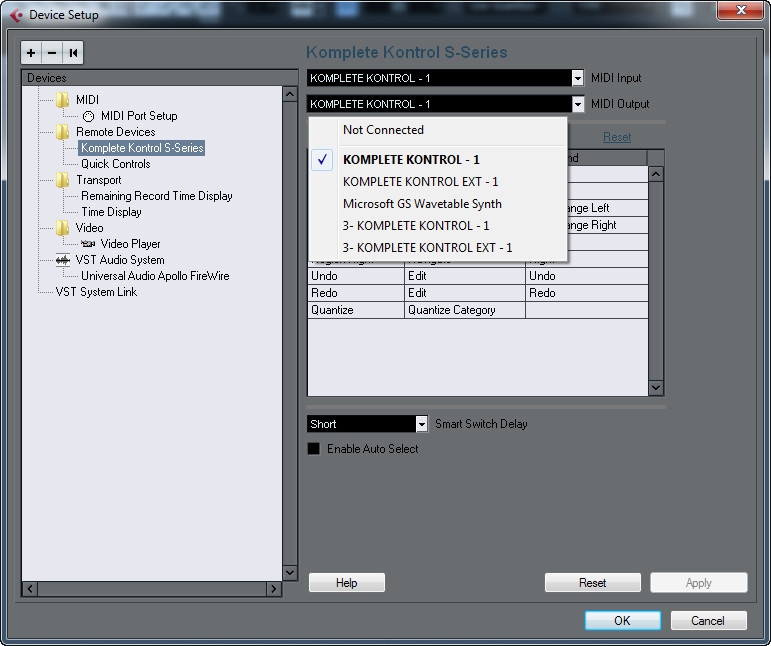
Task: Click the command table scroll up arrow
Action: click(x=656, y=174)
